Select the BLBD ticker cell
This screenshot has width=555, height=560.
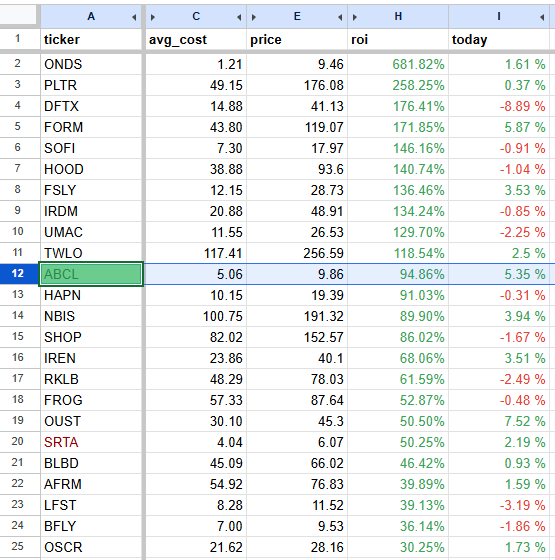pyautogui.click(x=91, y=463)
